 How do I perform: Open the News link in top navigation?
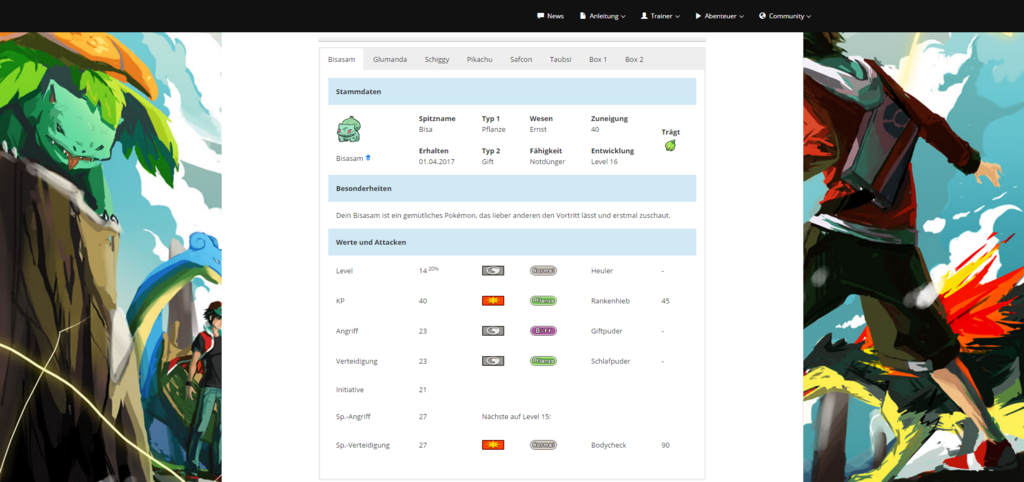(x=550, y=16)
